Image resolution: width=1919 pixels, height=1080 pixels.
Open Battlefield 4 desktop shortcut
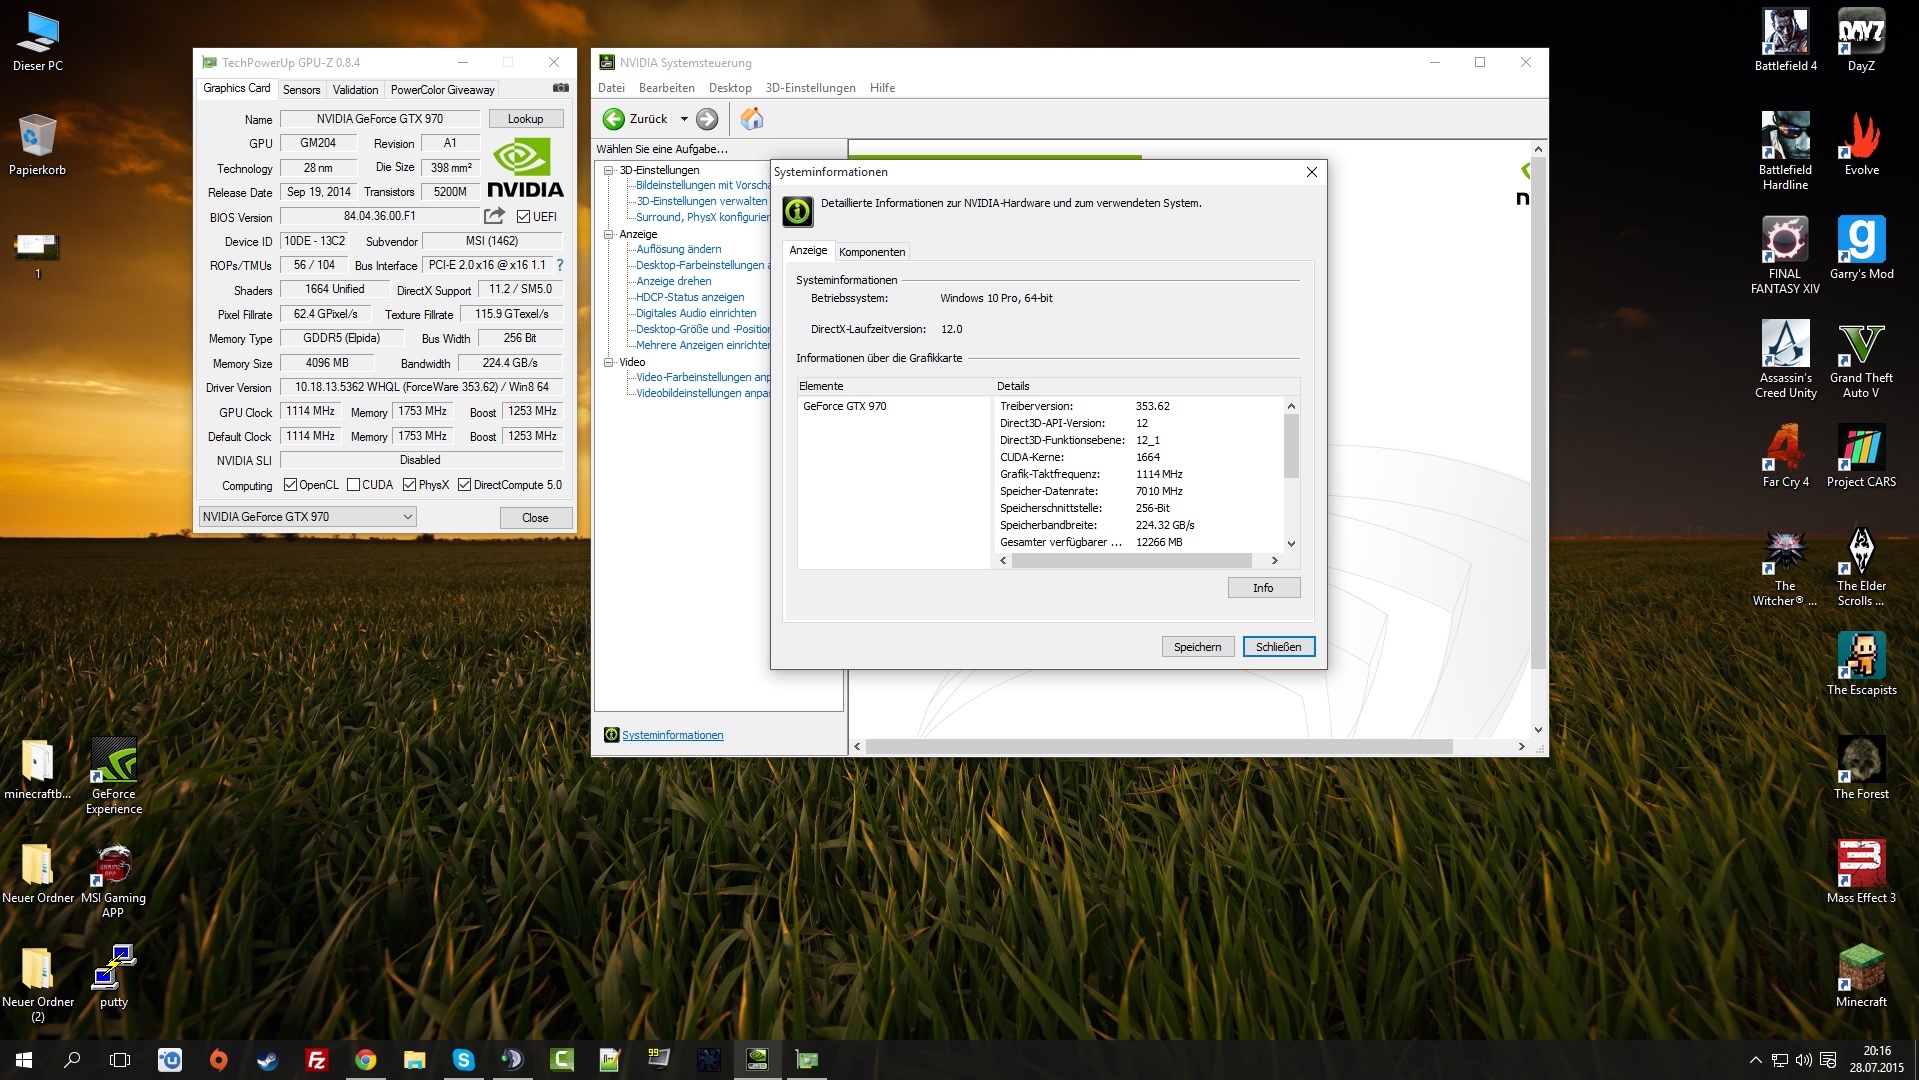(1786, 40)
